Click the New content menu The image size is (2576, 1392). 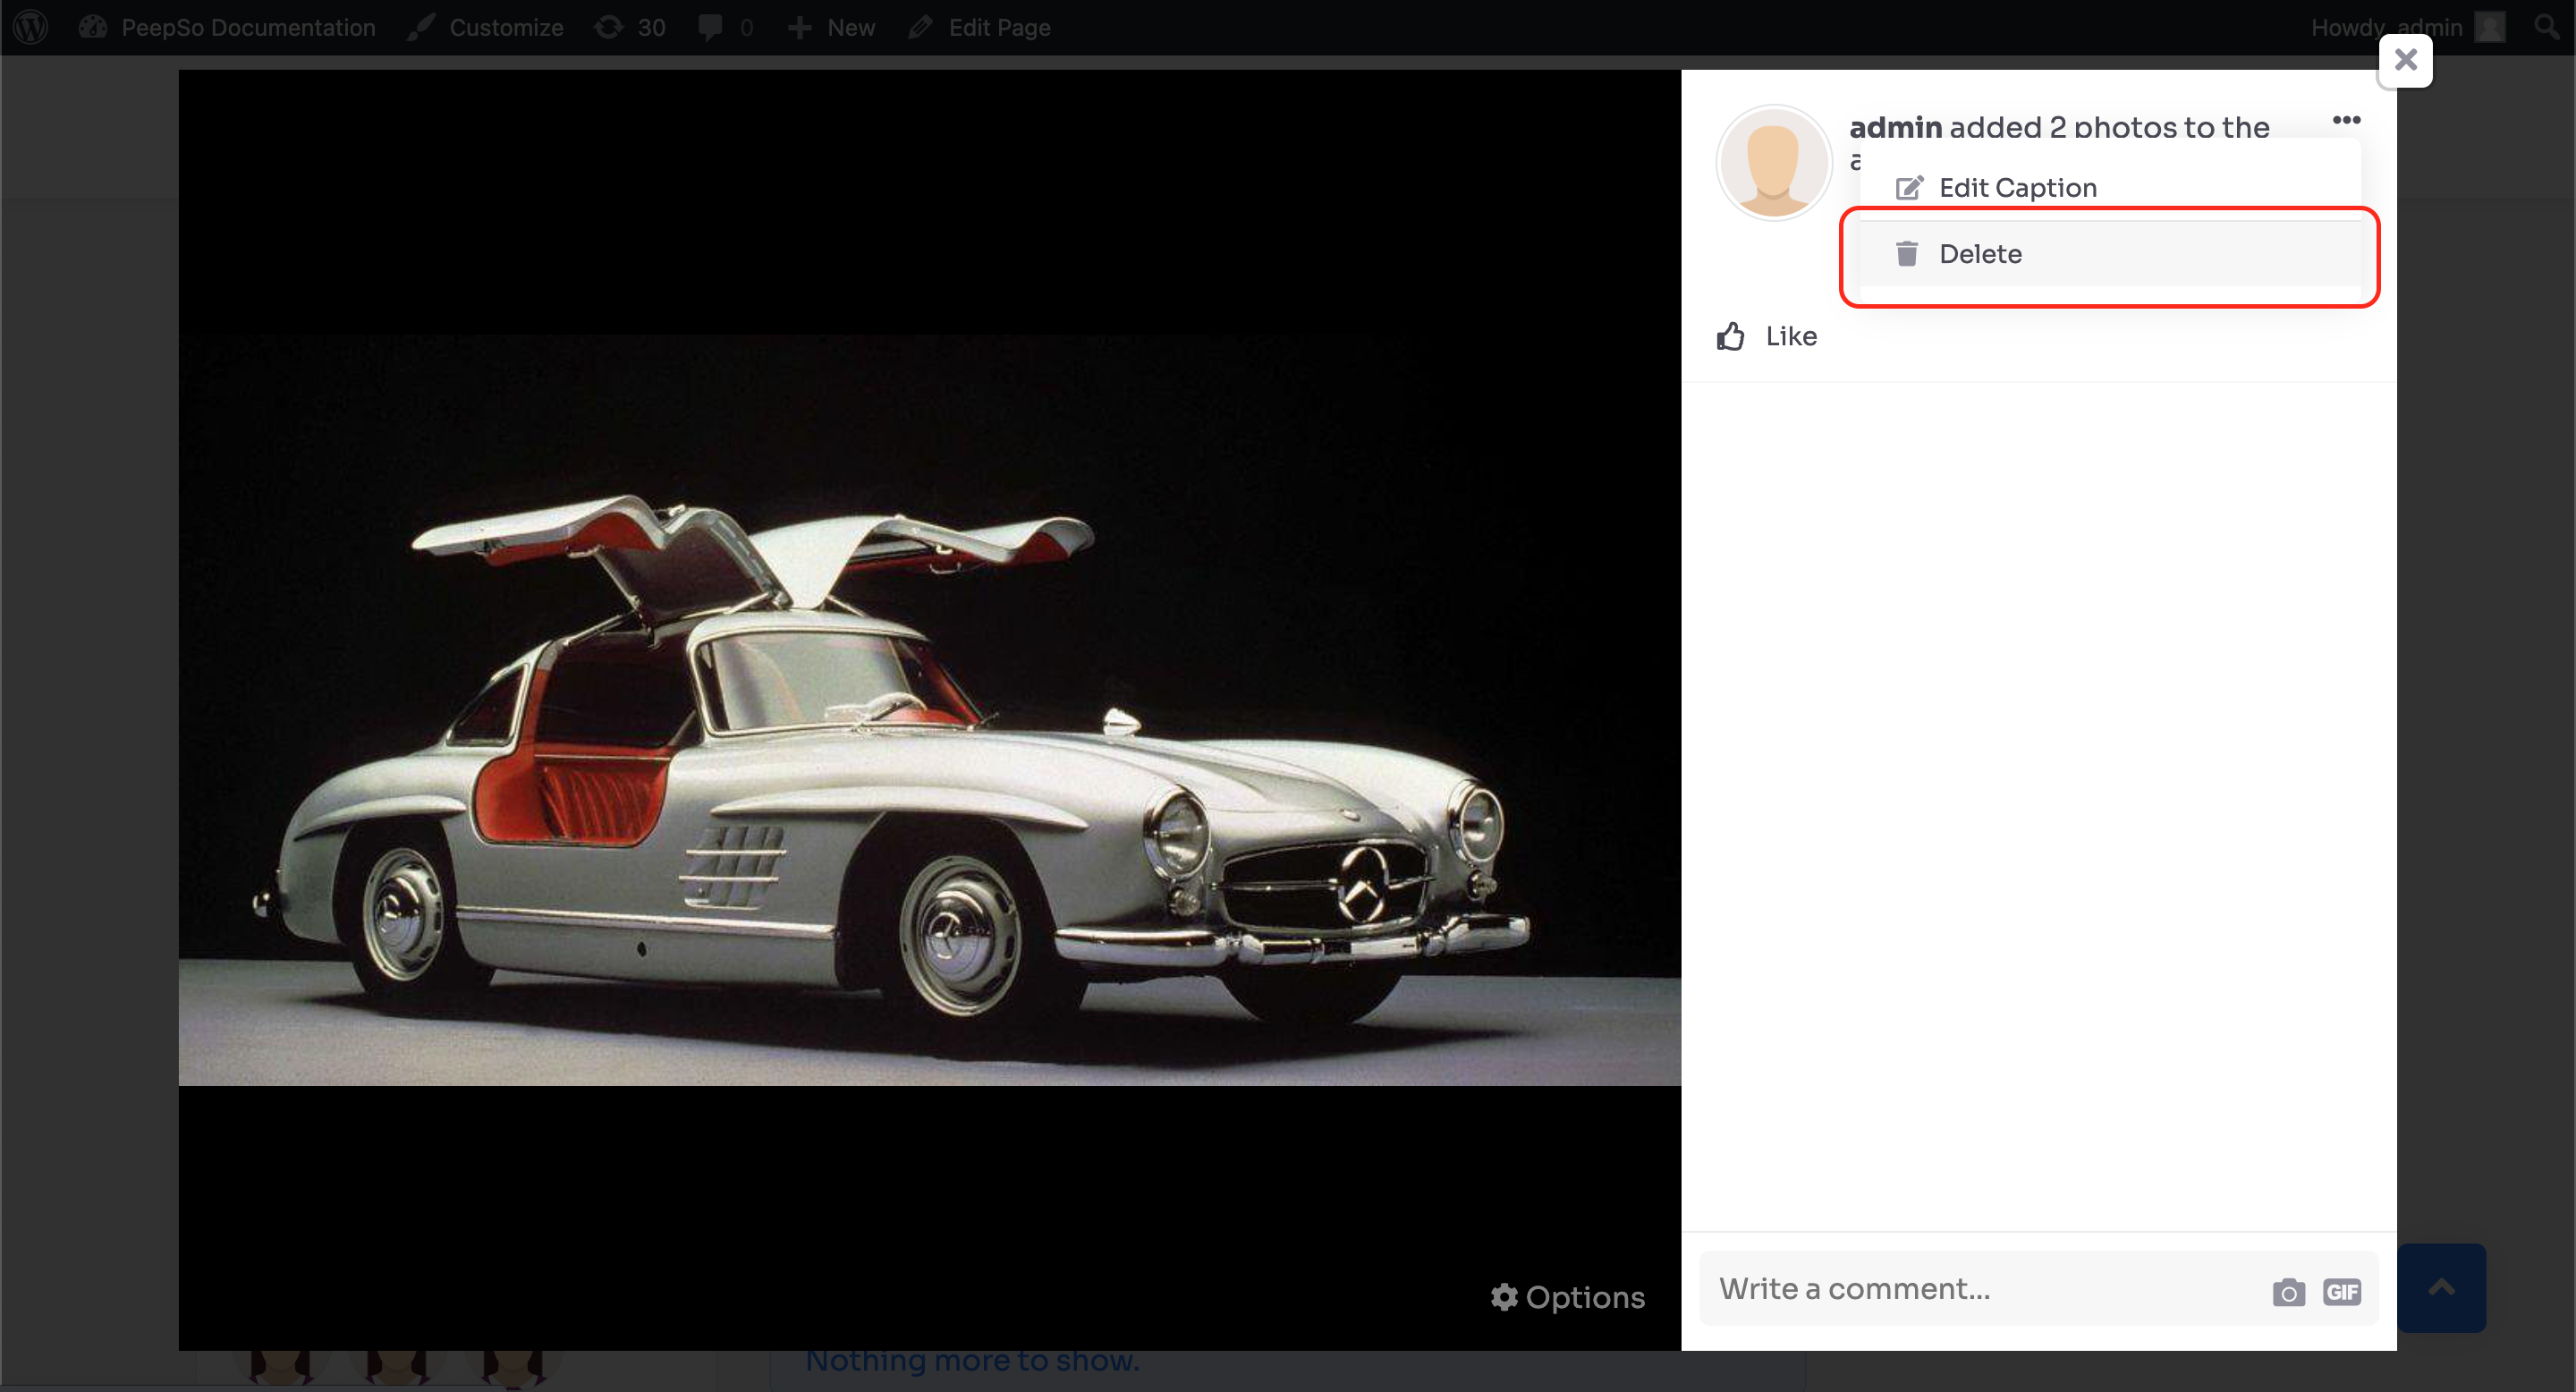[832, 27]
